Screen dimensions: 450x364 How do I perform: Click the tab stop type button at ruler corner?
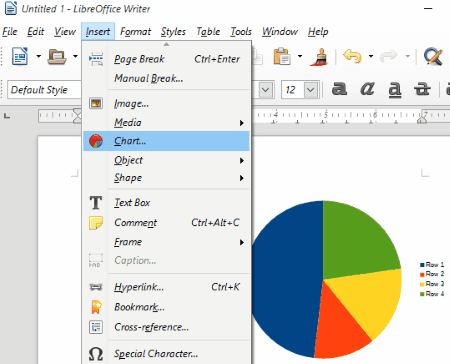7,116
